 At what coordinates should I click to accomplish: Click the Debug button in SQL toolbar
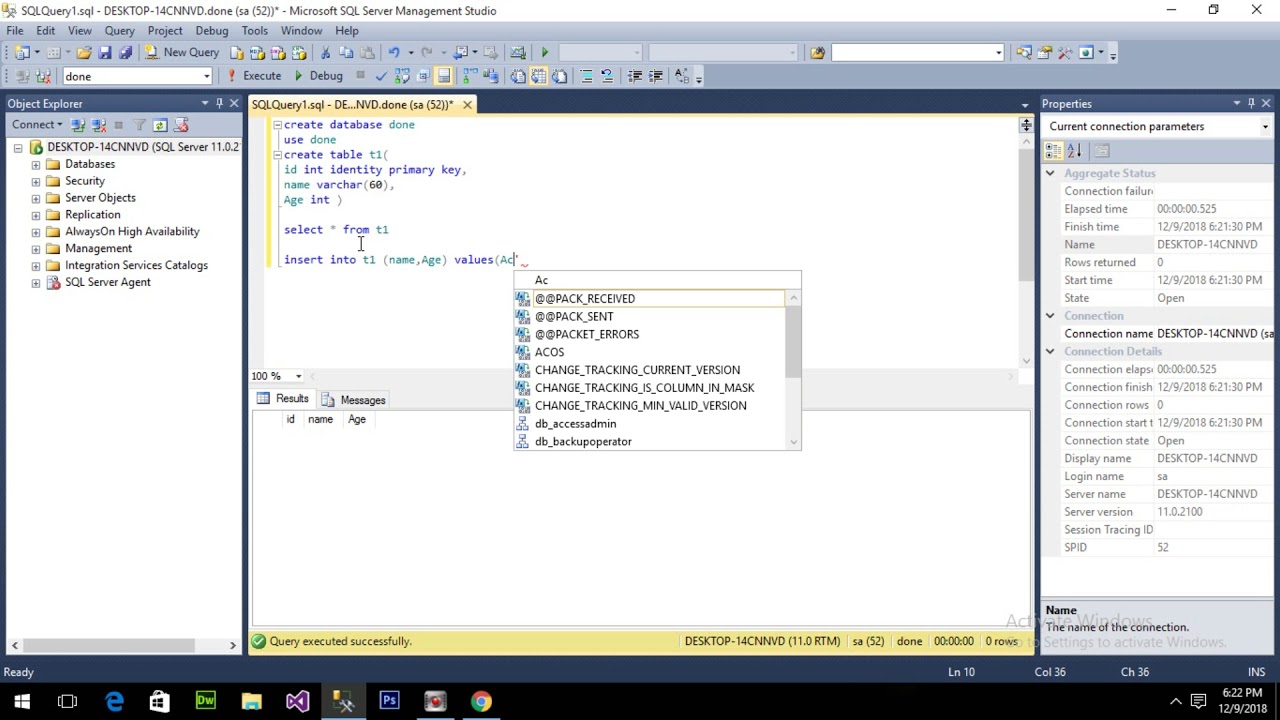pyautogui.click(x=318, y=76)
